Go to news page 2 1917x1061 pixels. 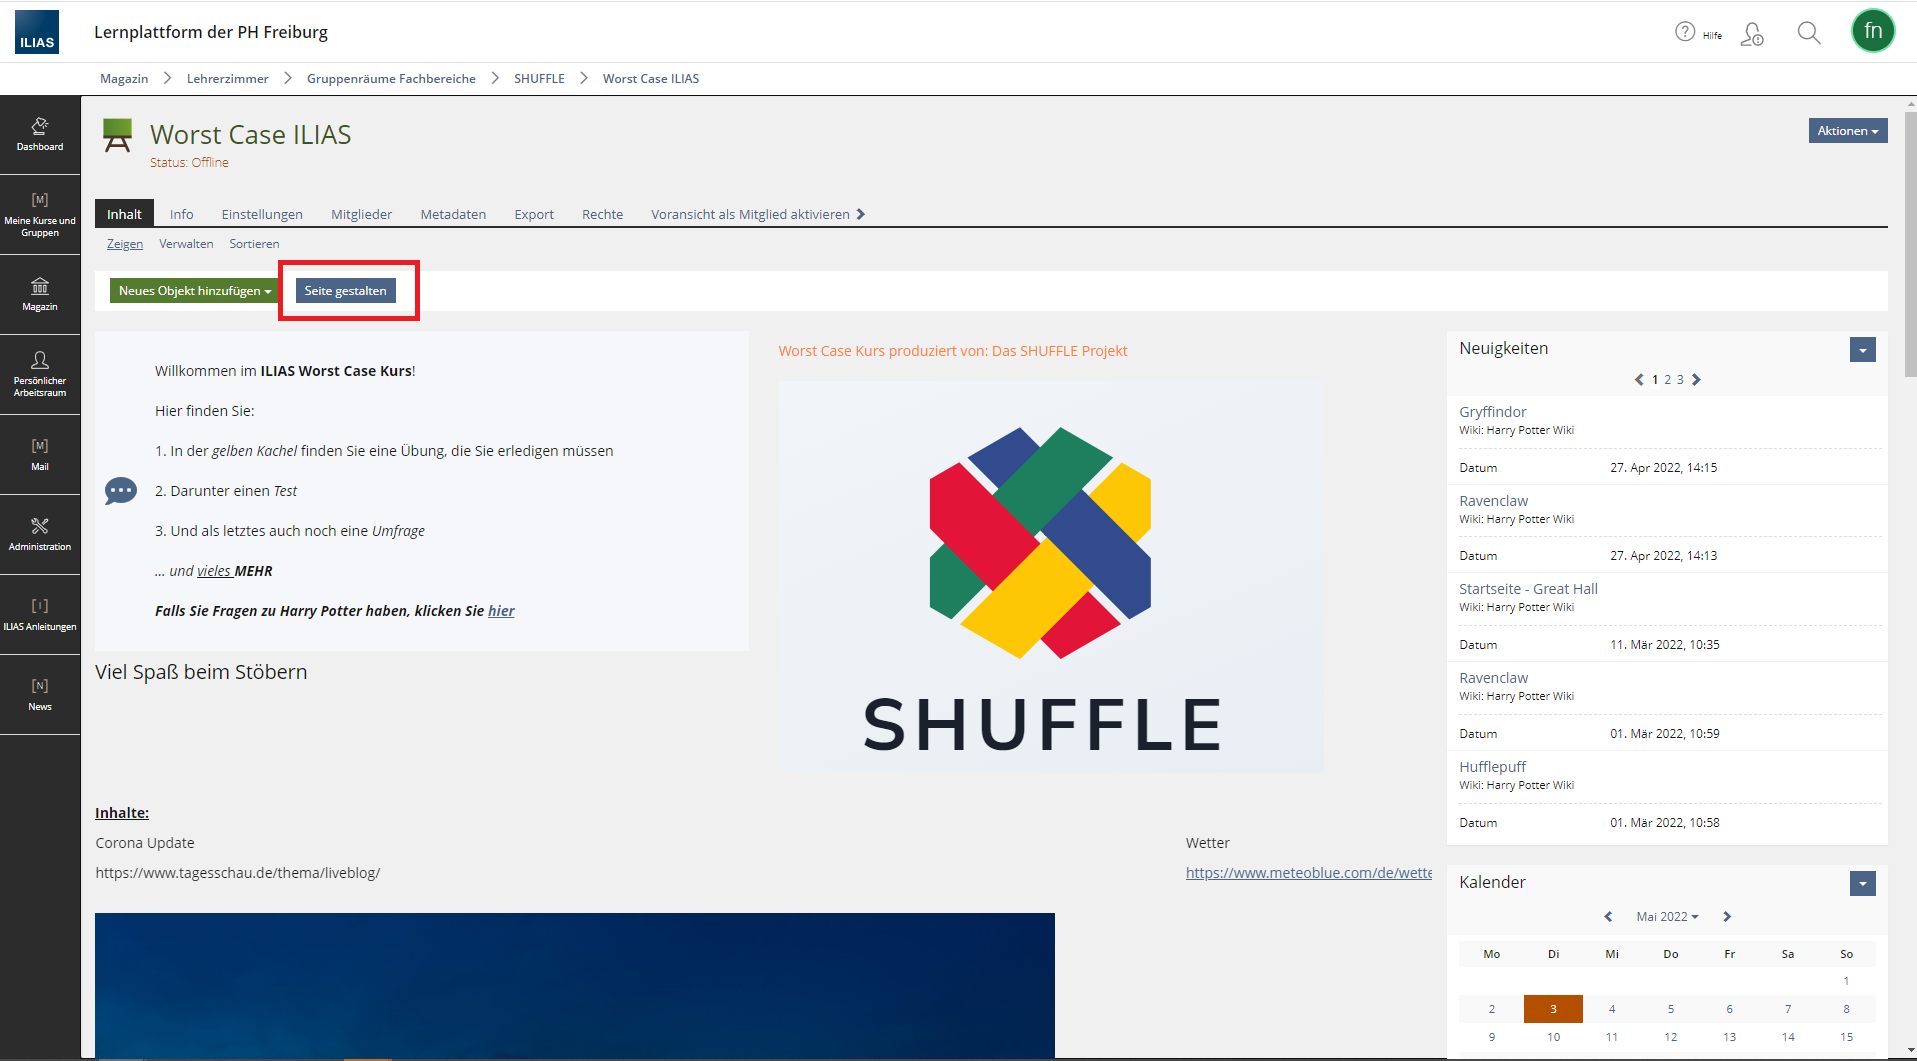(1667, 380)
